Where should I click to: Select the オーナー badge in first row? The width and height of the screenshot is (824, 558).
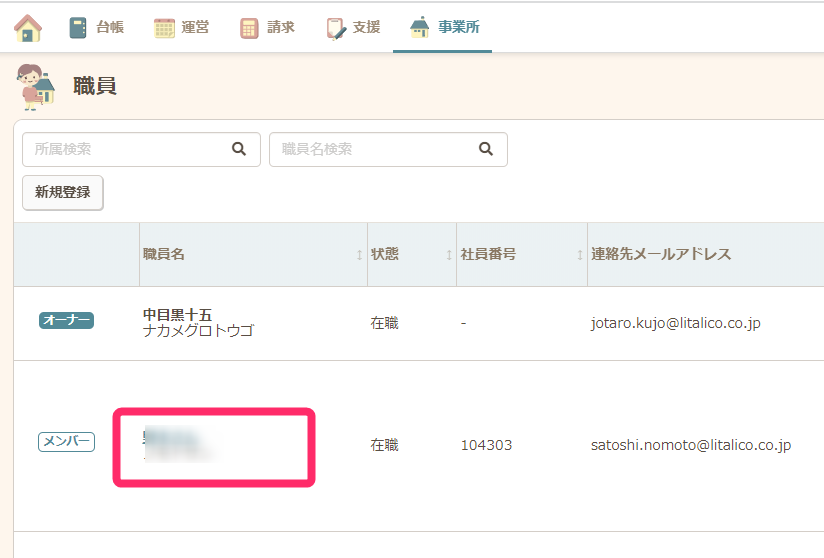click(x=66, y=321)
